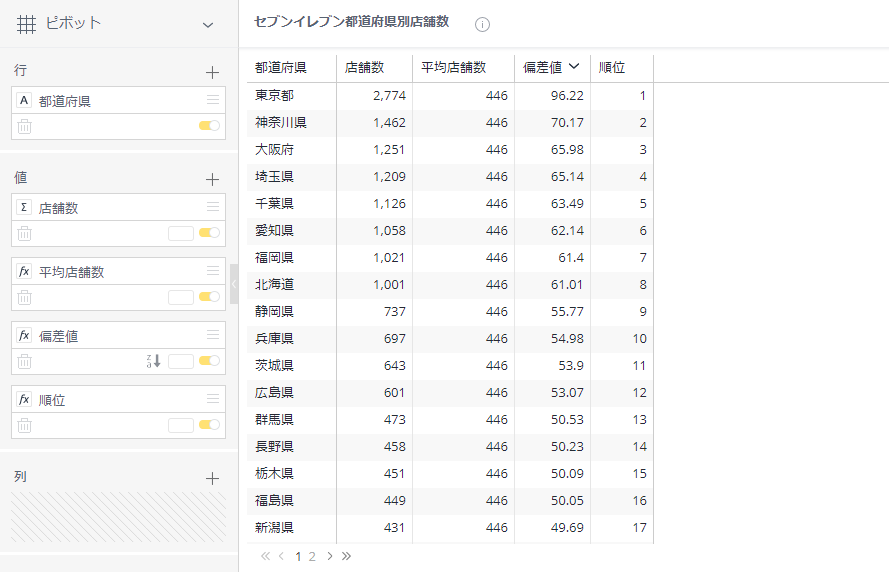Viewport: 889px width, 572px height.
Task: Remove 順位 using its trash icon
Action: [x=25, y=425]
